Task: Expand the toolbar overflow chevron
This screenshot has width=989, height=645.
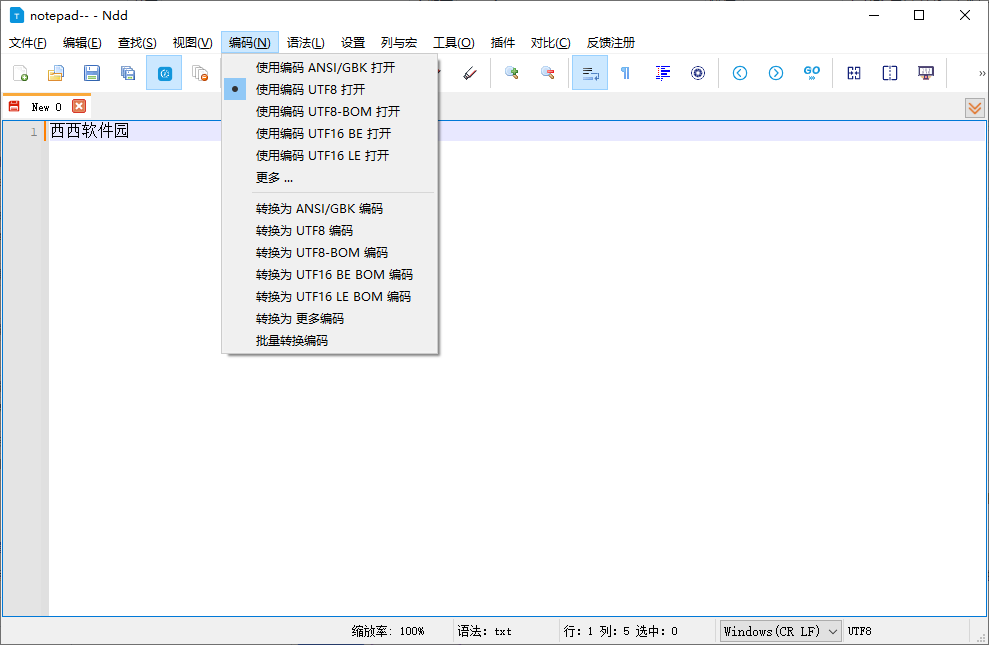Action: pos(981,74)
